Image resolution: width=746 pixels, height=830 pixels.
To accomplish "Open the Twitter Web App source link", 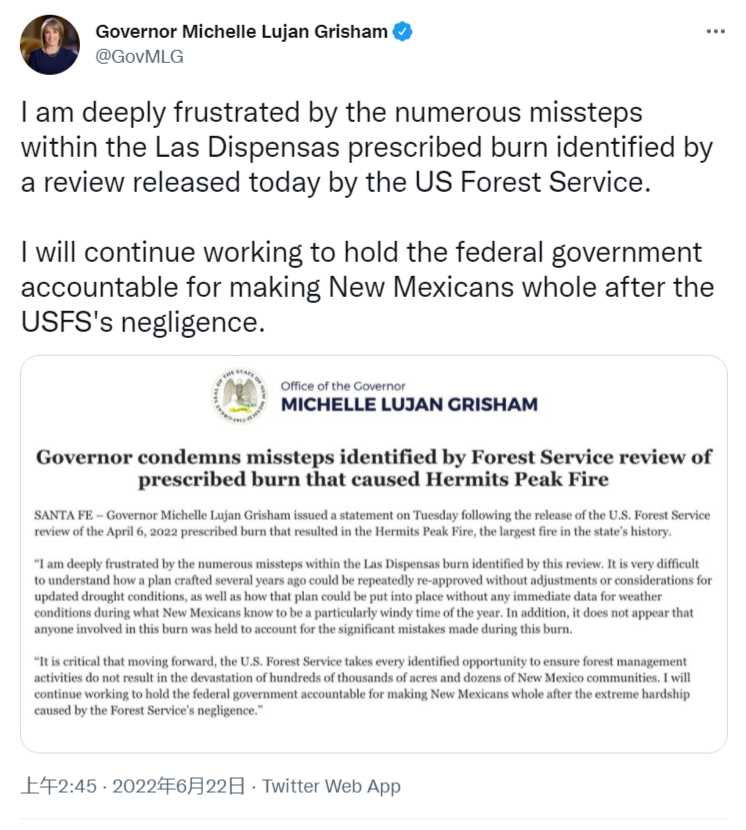I will [332, 786].
